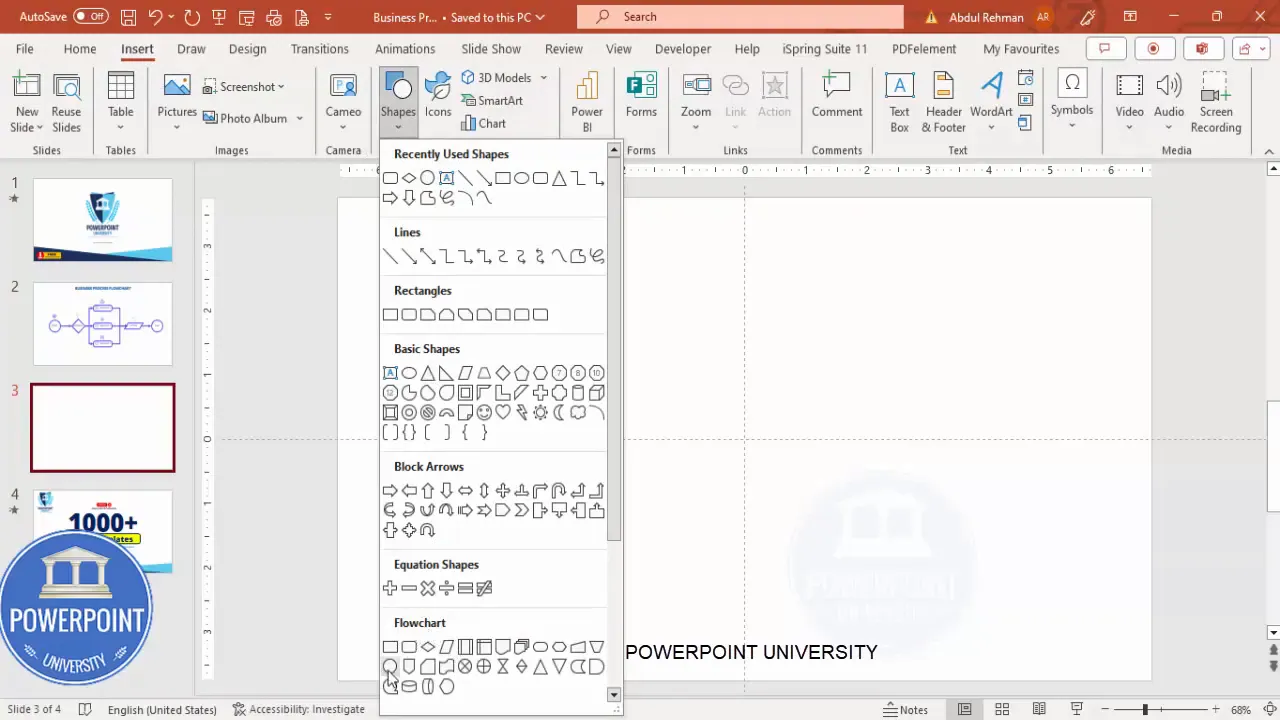Select the Flowchart Connector circle shape
Image resolution: width=1280 pixels, height=720 pixels.
point(390,667)
